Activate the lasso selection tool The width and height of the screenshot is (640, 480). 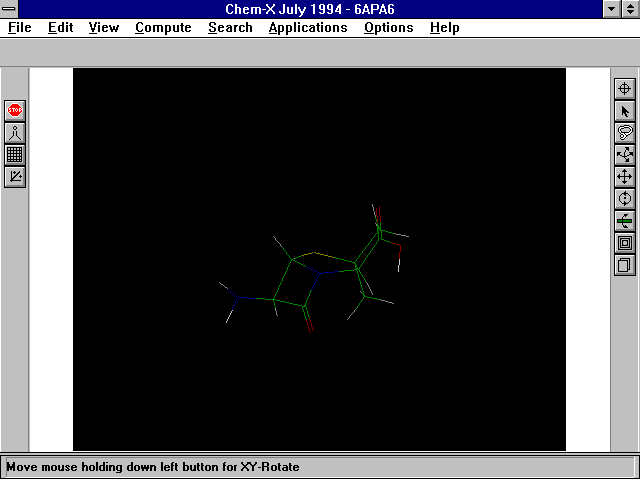[625, 133]
